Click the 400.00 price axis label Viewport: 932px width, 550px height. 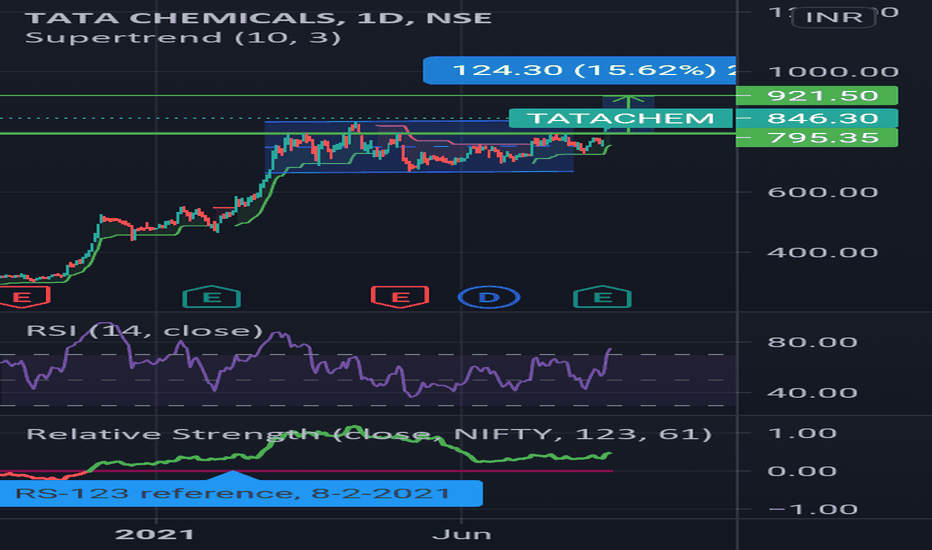pos(823,252)
